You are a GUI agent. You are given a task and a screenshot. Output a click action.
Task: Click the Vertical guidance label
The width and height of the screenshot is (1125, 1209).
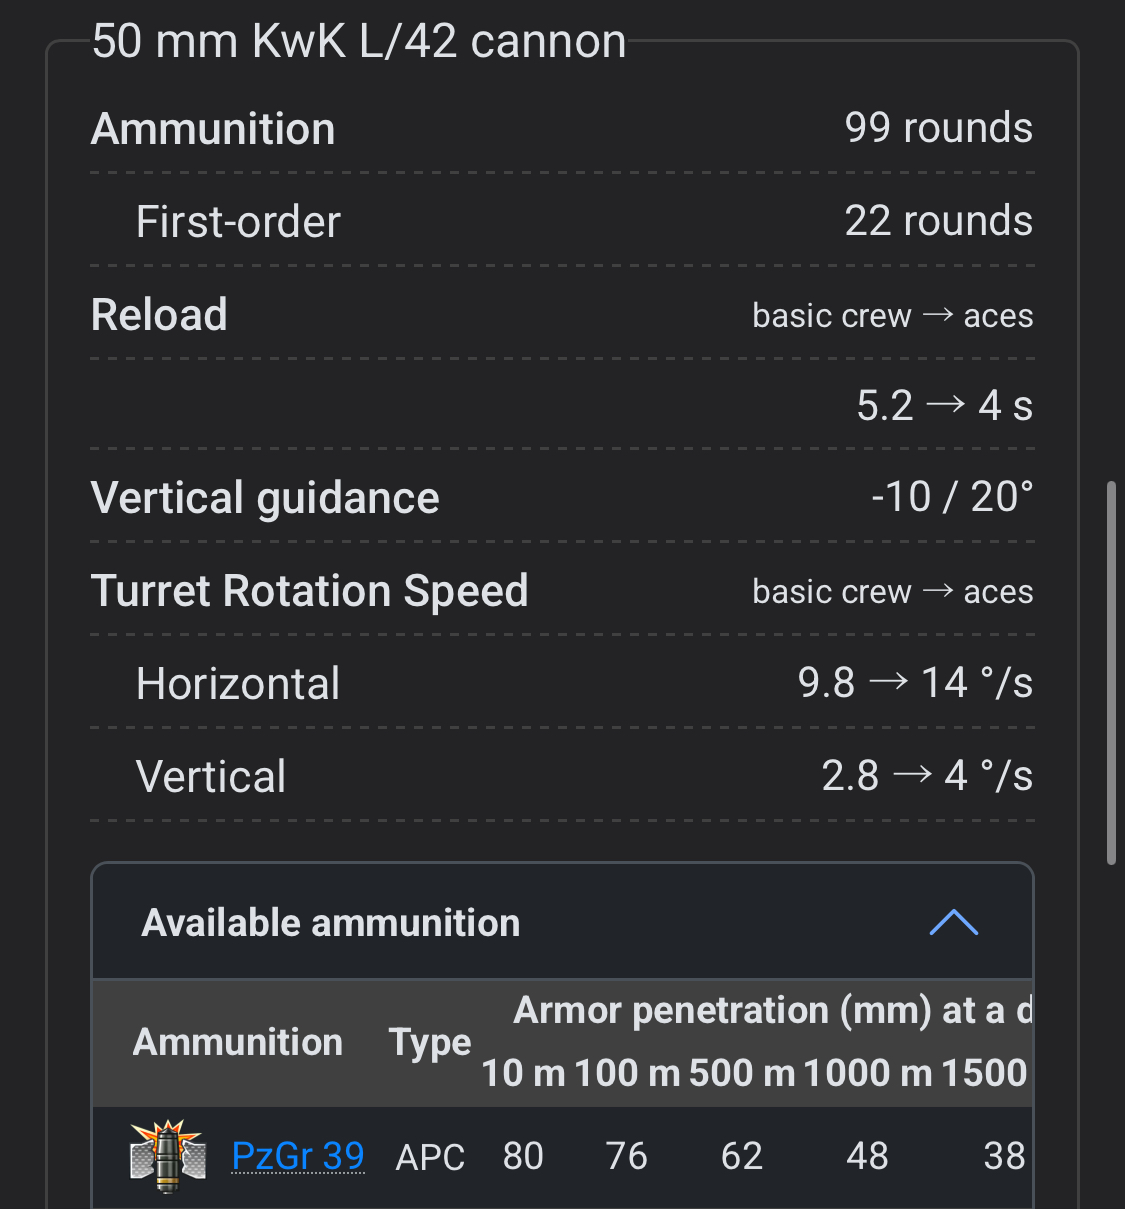[x=265, y=498]
